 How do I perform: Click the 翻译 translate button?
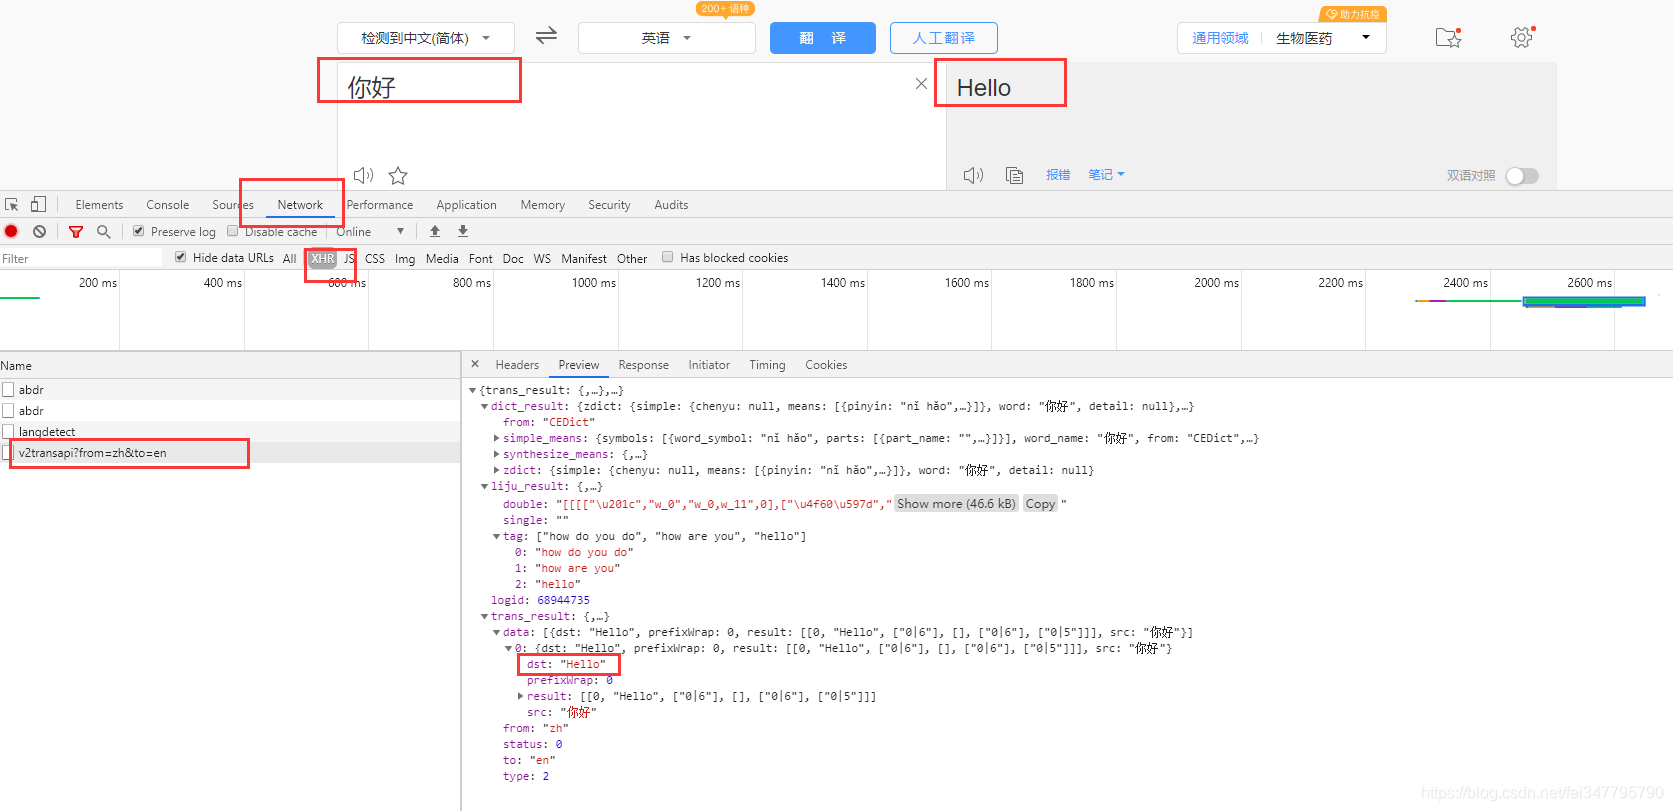[823, 38]
